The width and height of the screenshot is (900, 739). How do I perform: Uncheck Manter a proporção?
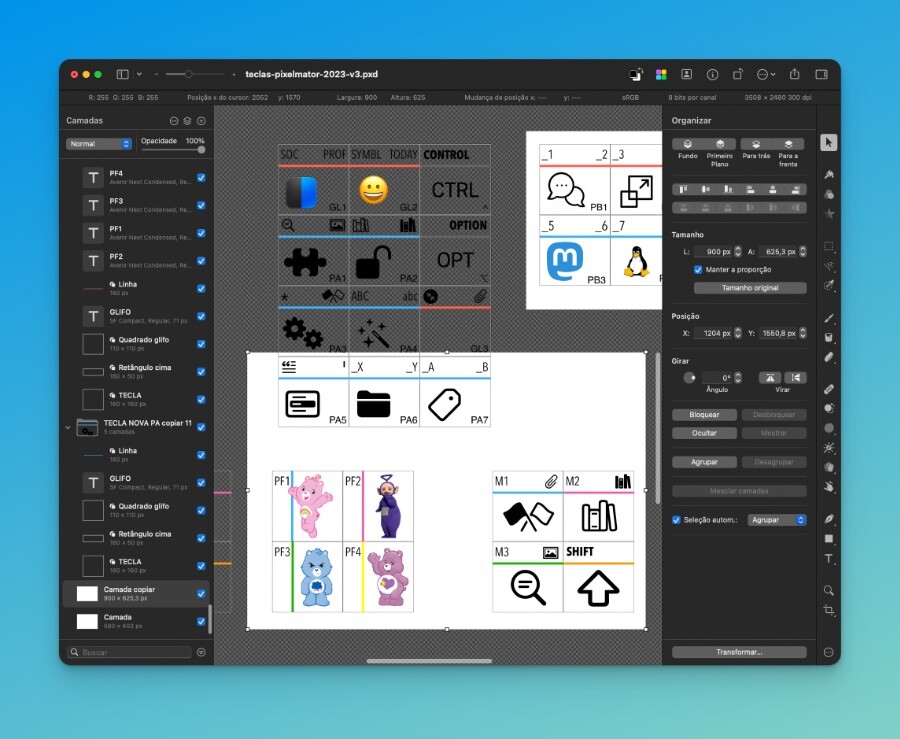(698, 269)
